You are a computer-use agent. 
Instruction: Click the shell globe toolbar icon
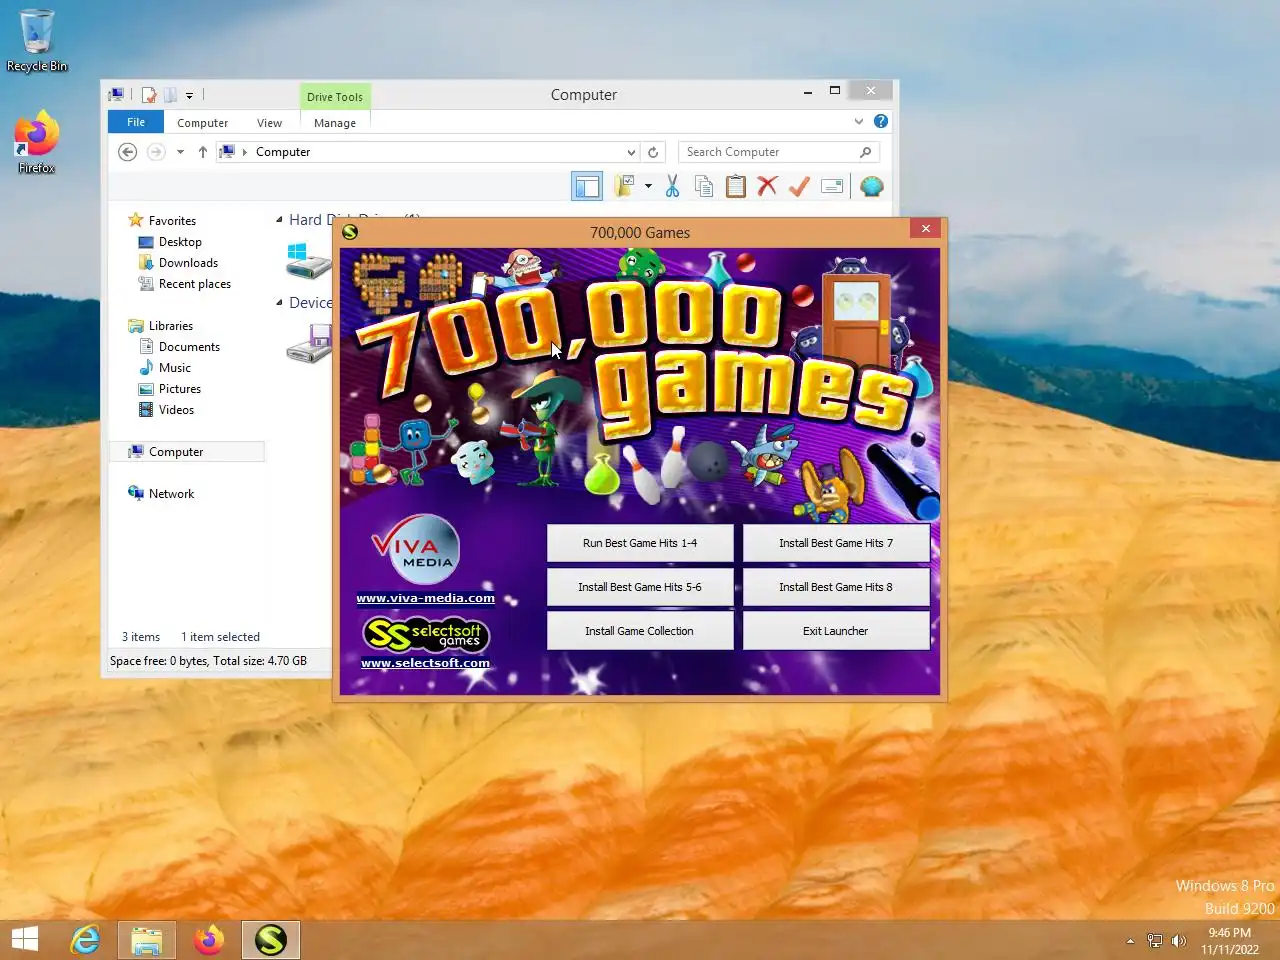point(872,186)
